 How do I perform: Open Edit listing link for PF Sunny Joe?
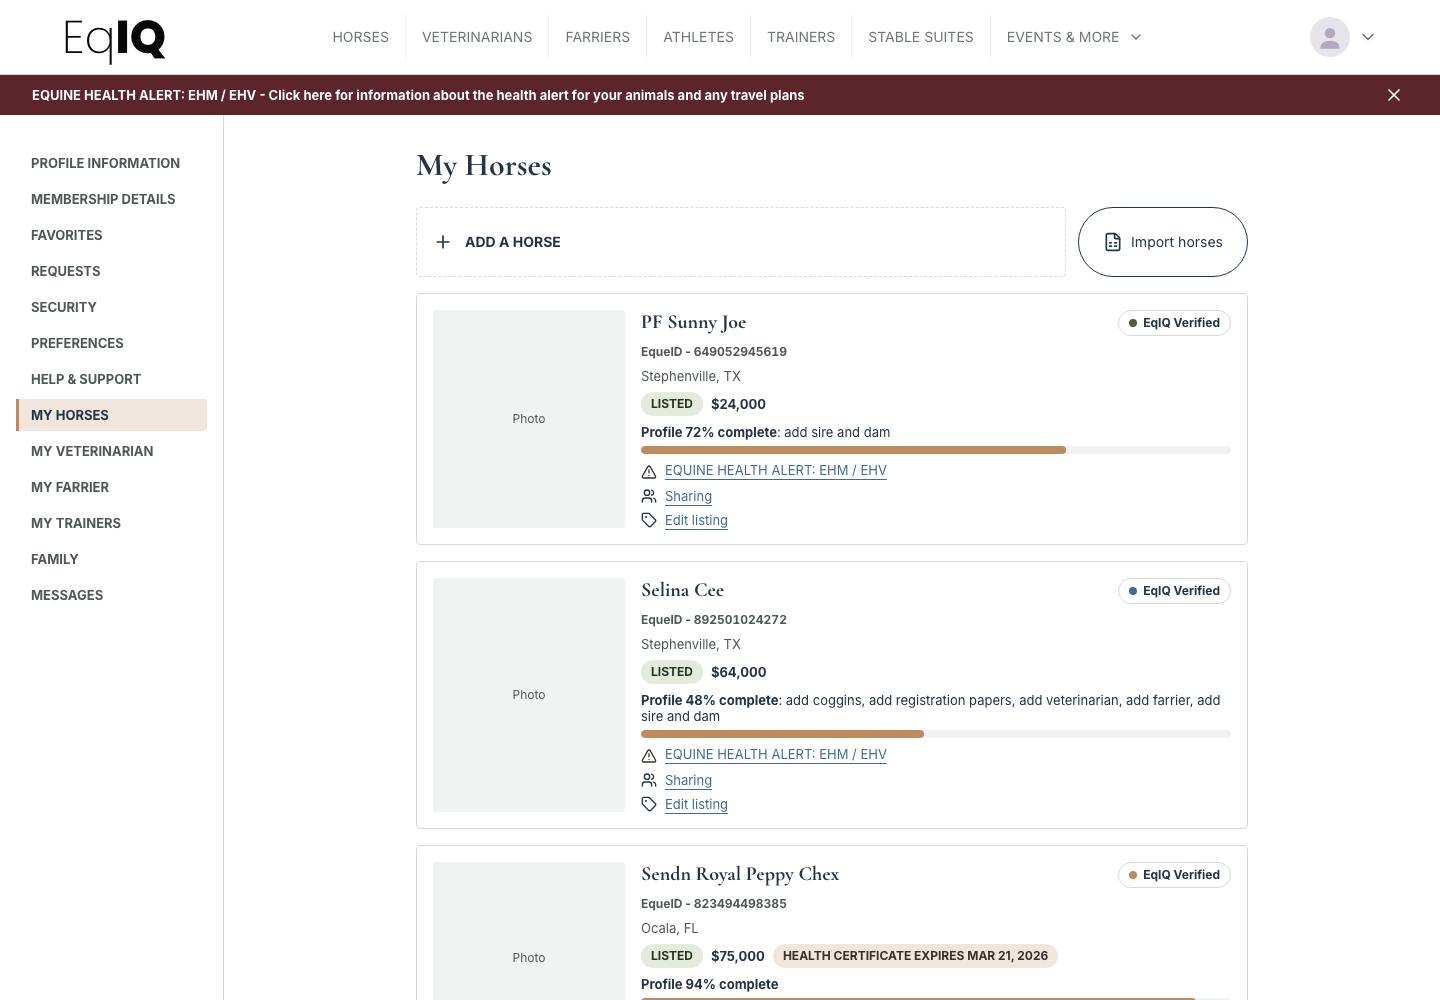click(696, 520)
